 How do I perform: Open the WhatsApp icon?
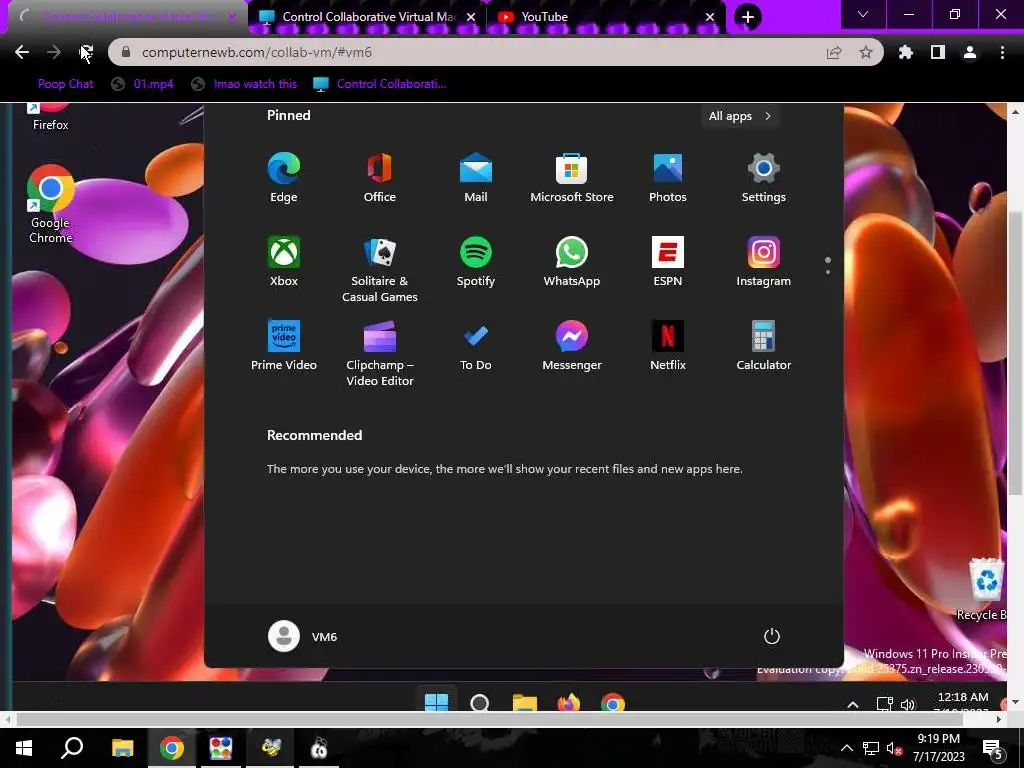click(x=571, y=261)
